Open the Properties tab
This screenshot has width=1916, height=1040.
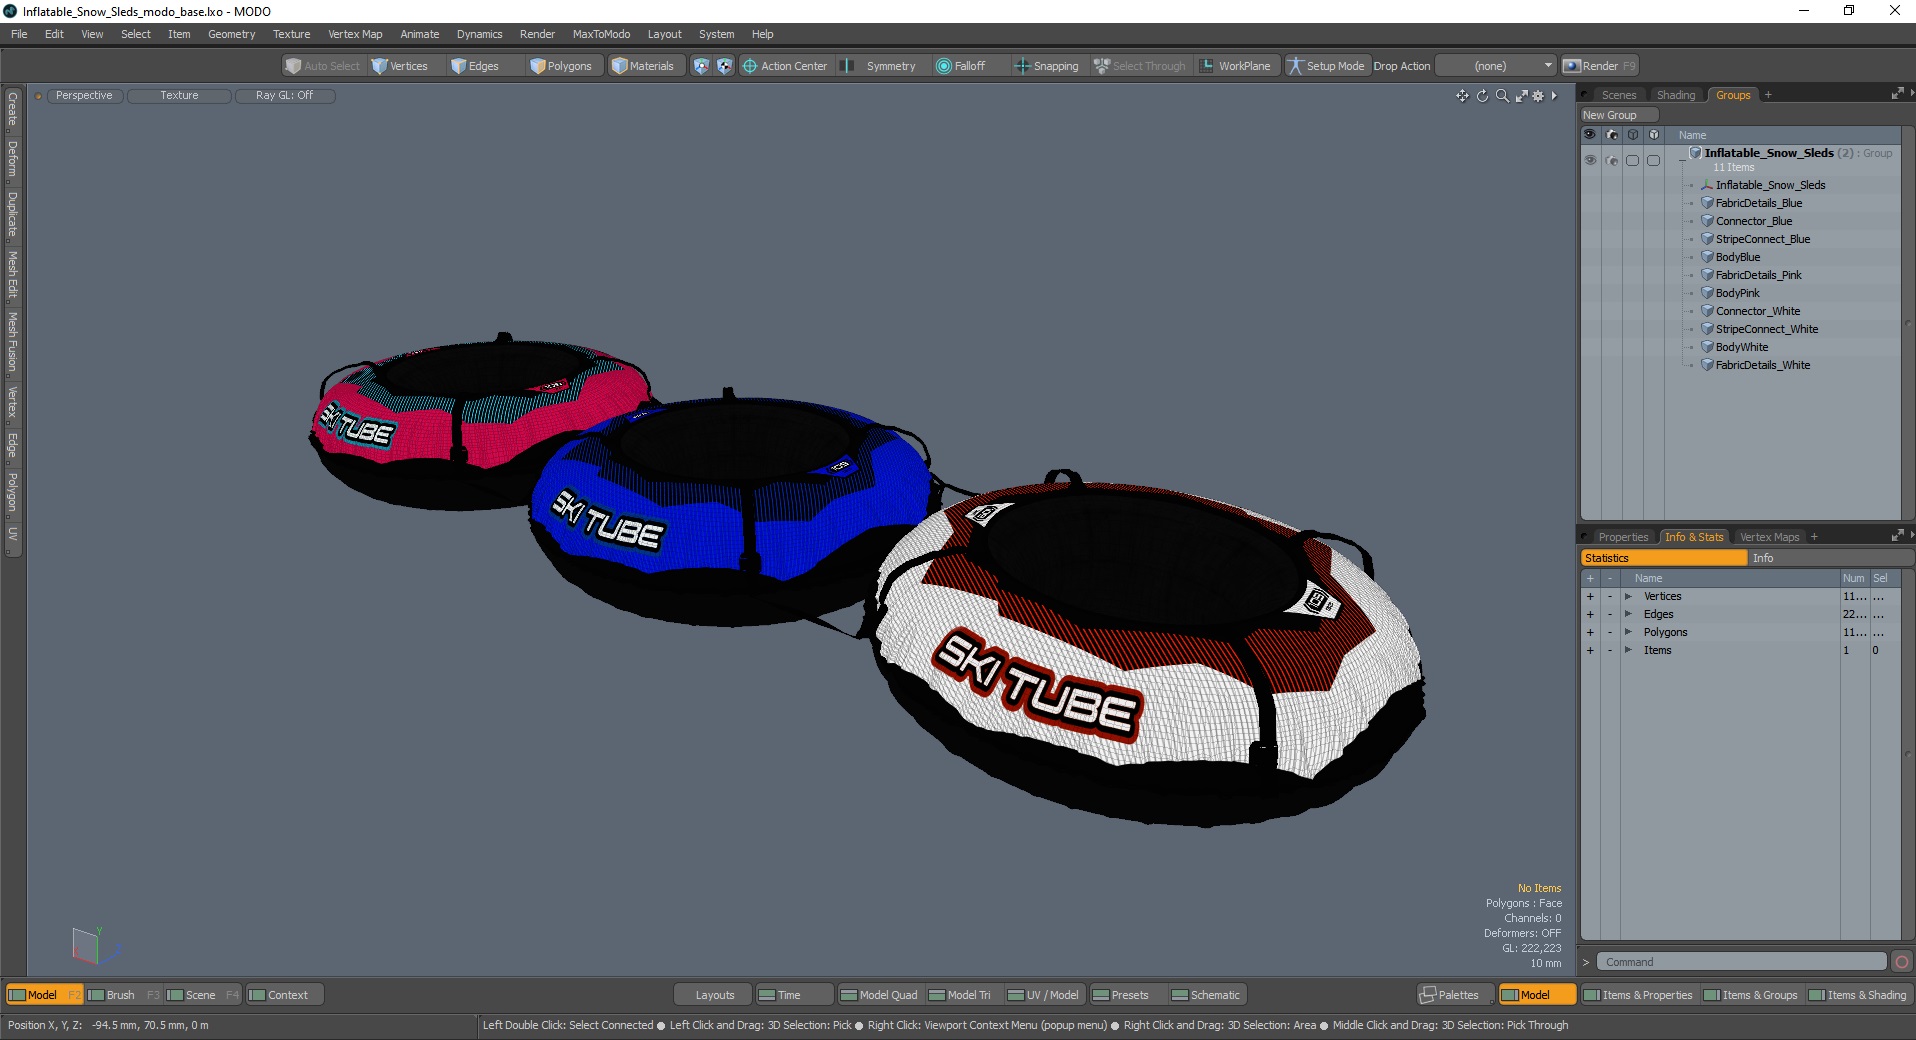[x=1622, y=537]
